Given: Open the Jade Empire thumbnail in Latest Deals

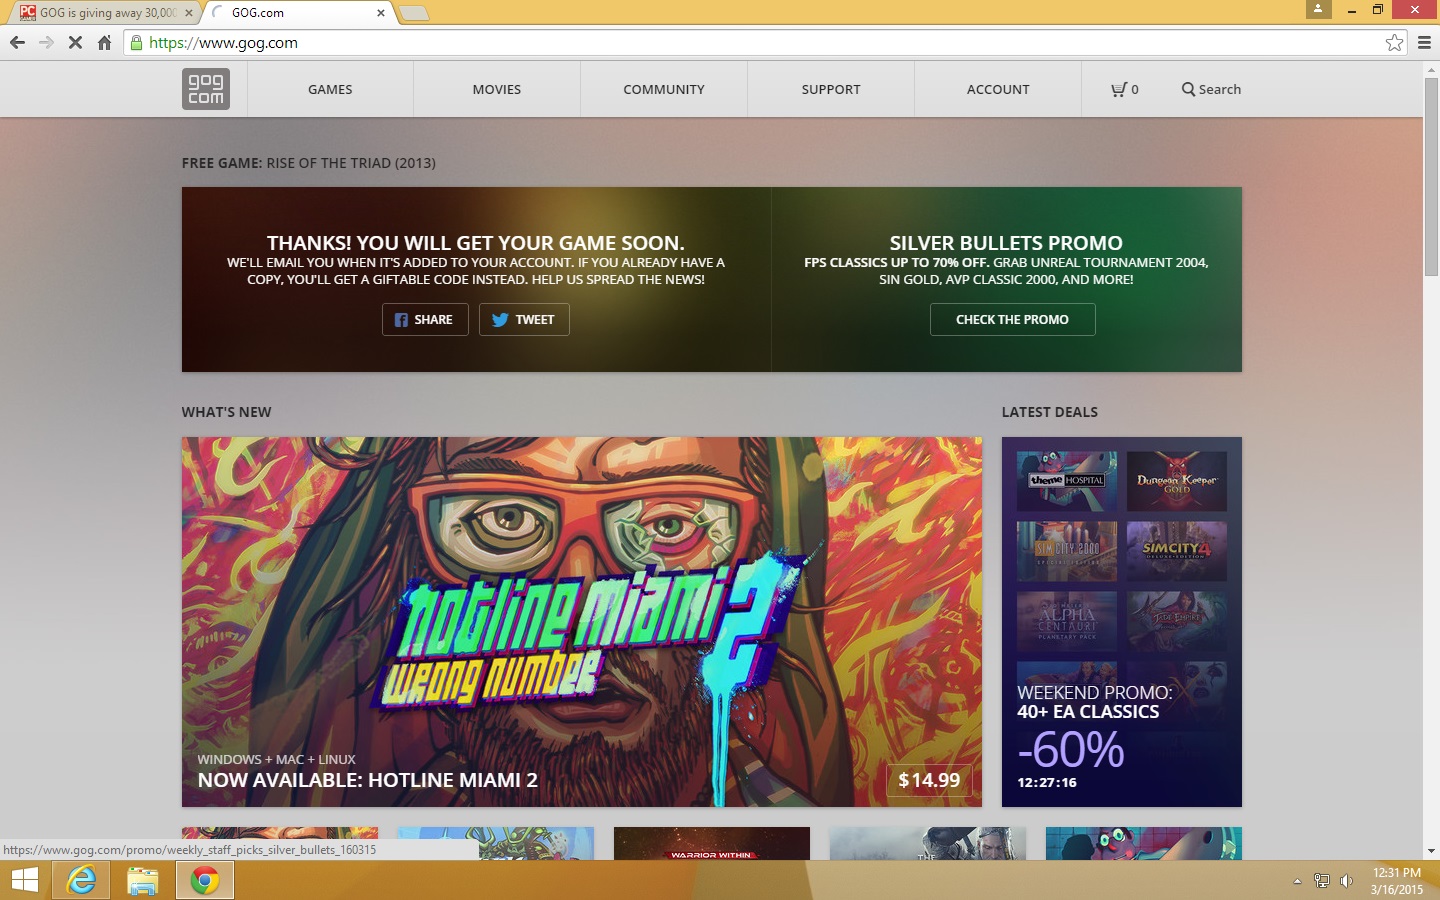Looking at the screenshot, I should [1177, 621].
